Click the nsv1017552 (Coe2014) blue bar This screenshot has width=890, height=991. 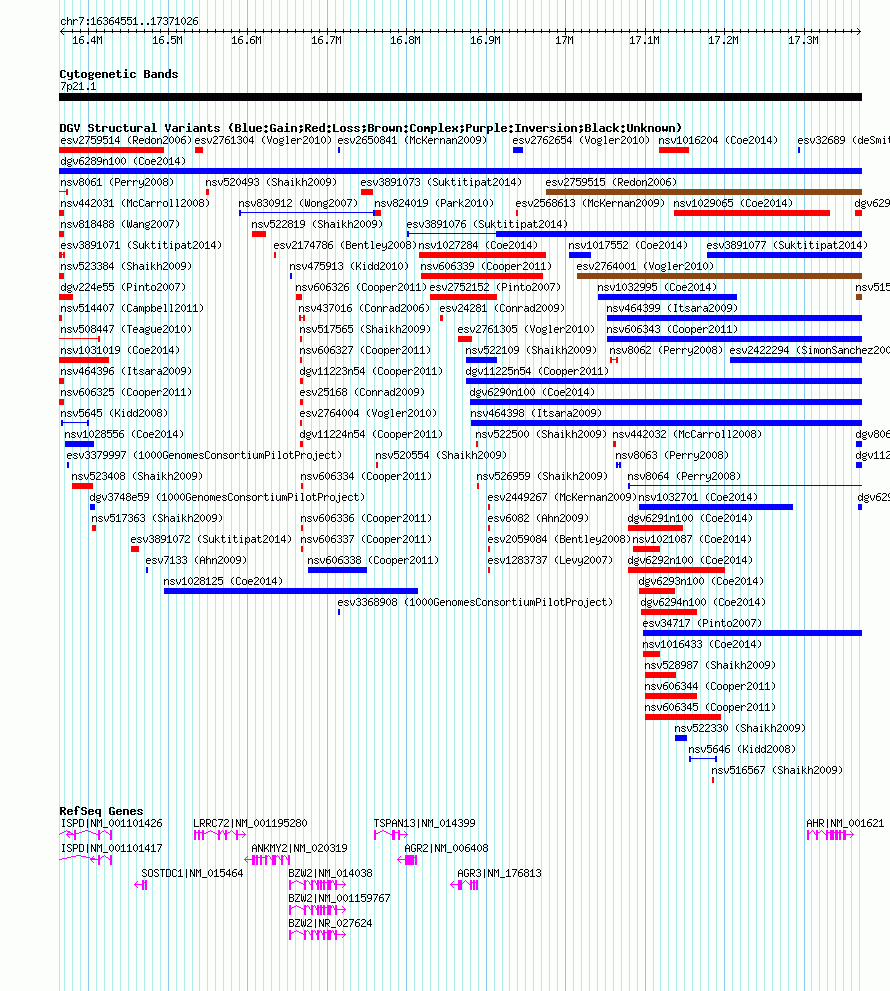[x=580, y=255]
